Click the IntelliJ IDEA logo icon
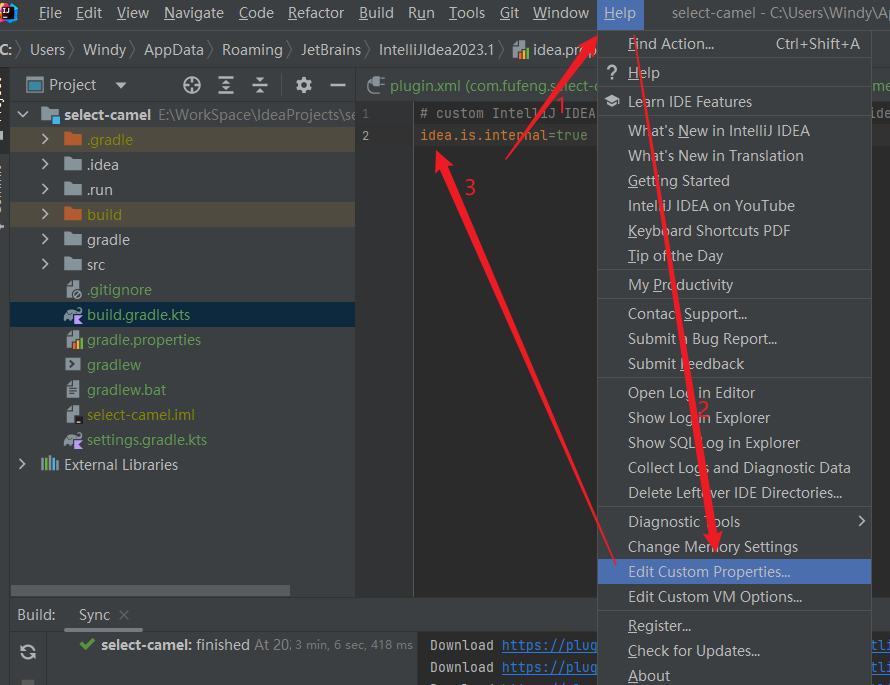Image resolution: width=890 pixels, height=685 pixels. click(x=8, y=12)
